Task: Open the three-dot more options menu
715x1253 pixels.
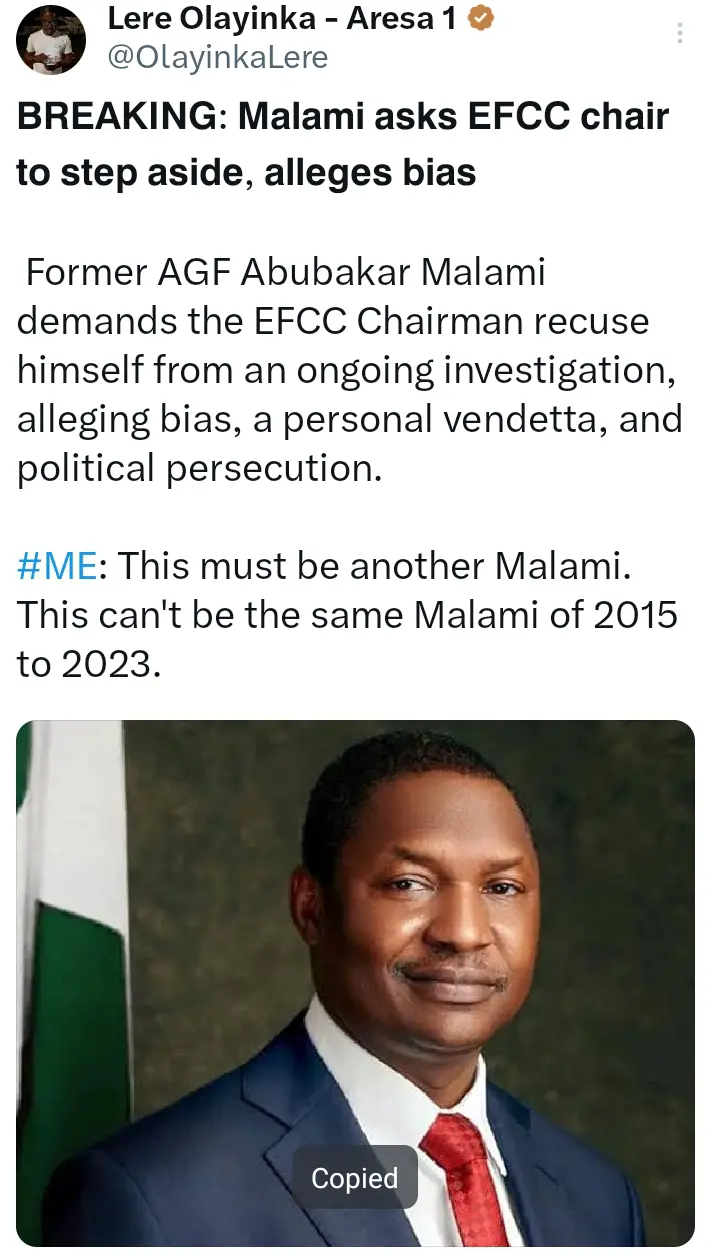Action: 680,33
